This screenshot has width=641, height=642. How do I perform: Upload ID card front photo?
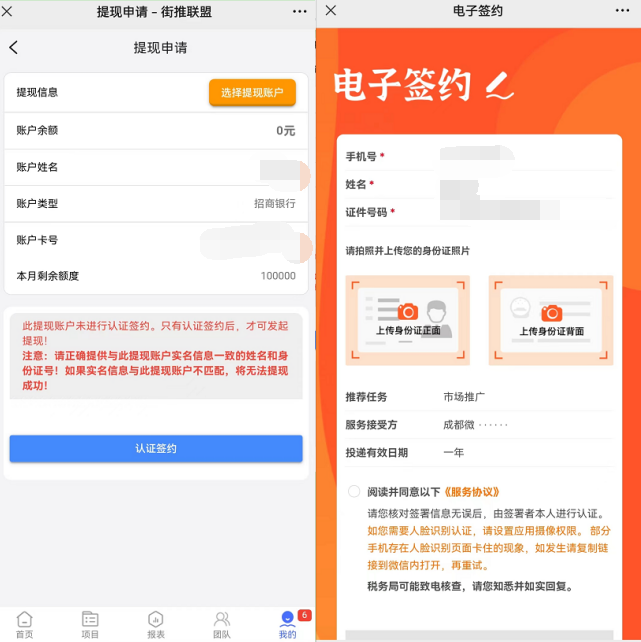point(407,320)
